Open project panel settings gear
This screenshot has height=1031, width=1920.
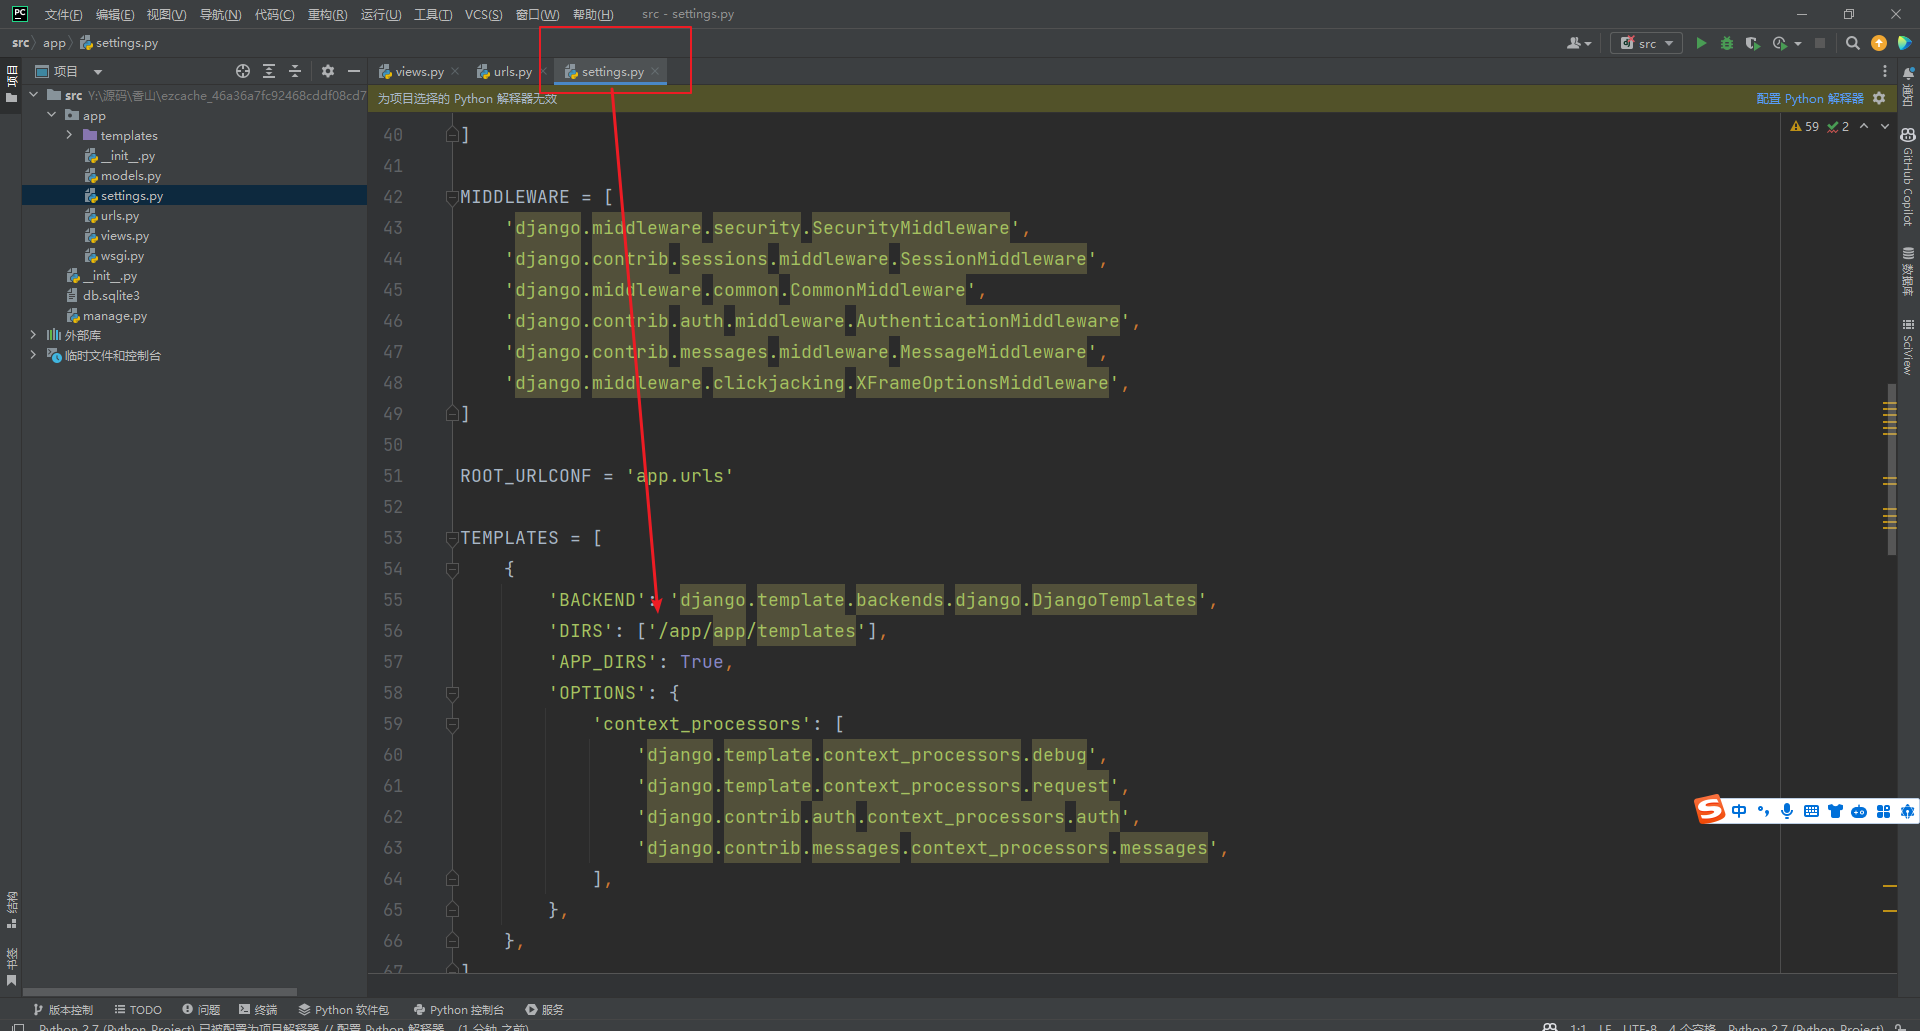point(328,71)
